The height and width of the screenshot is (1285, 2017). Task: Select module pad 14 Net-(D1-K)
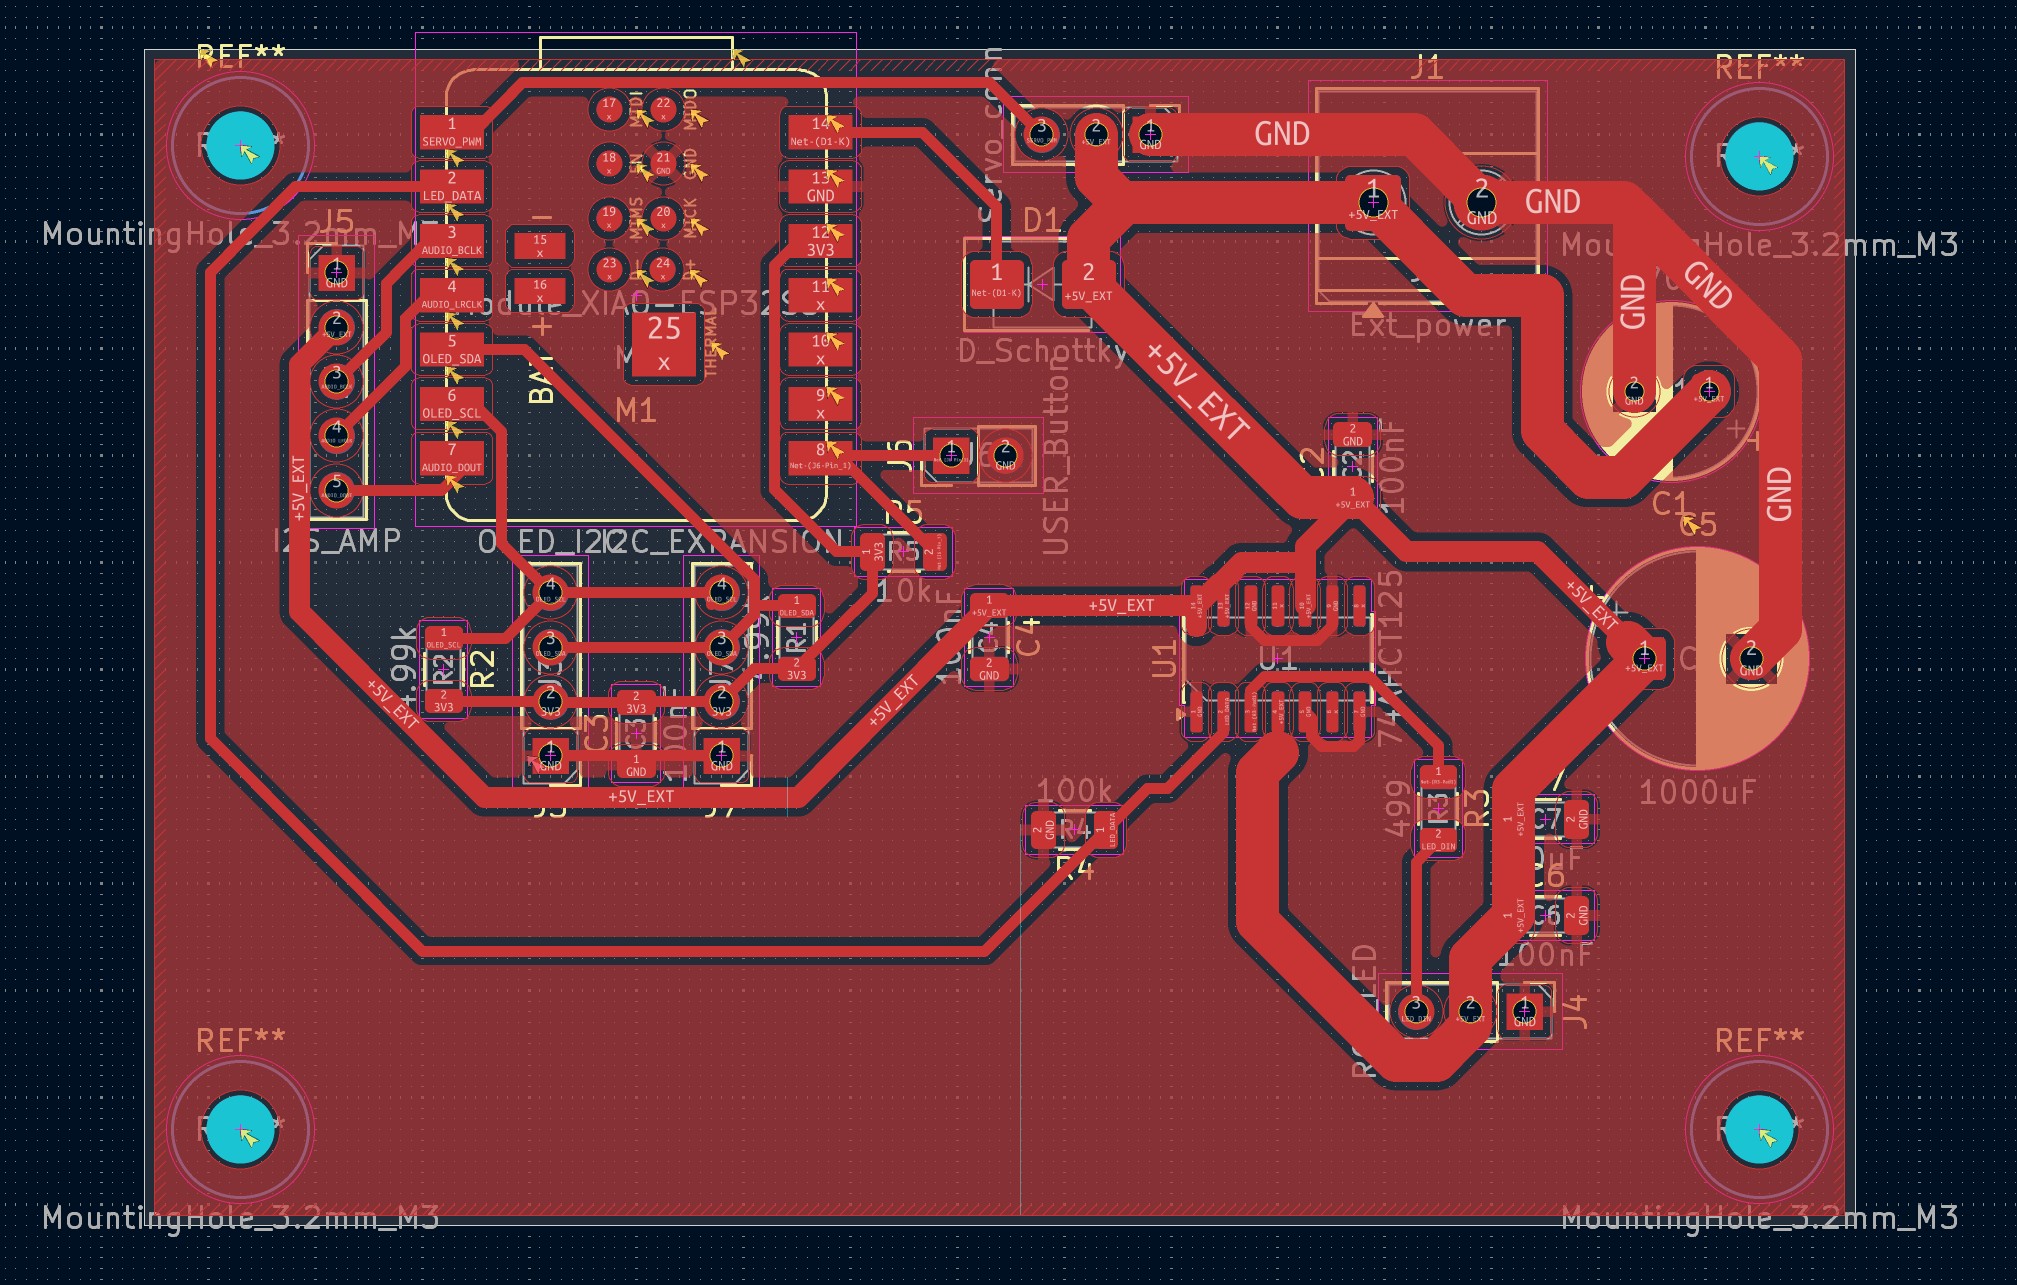[820, 132]
